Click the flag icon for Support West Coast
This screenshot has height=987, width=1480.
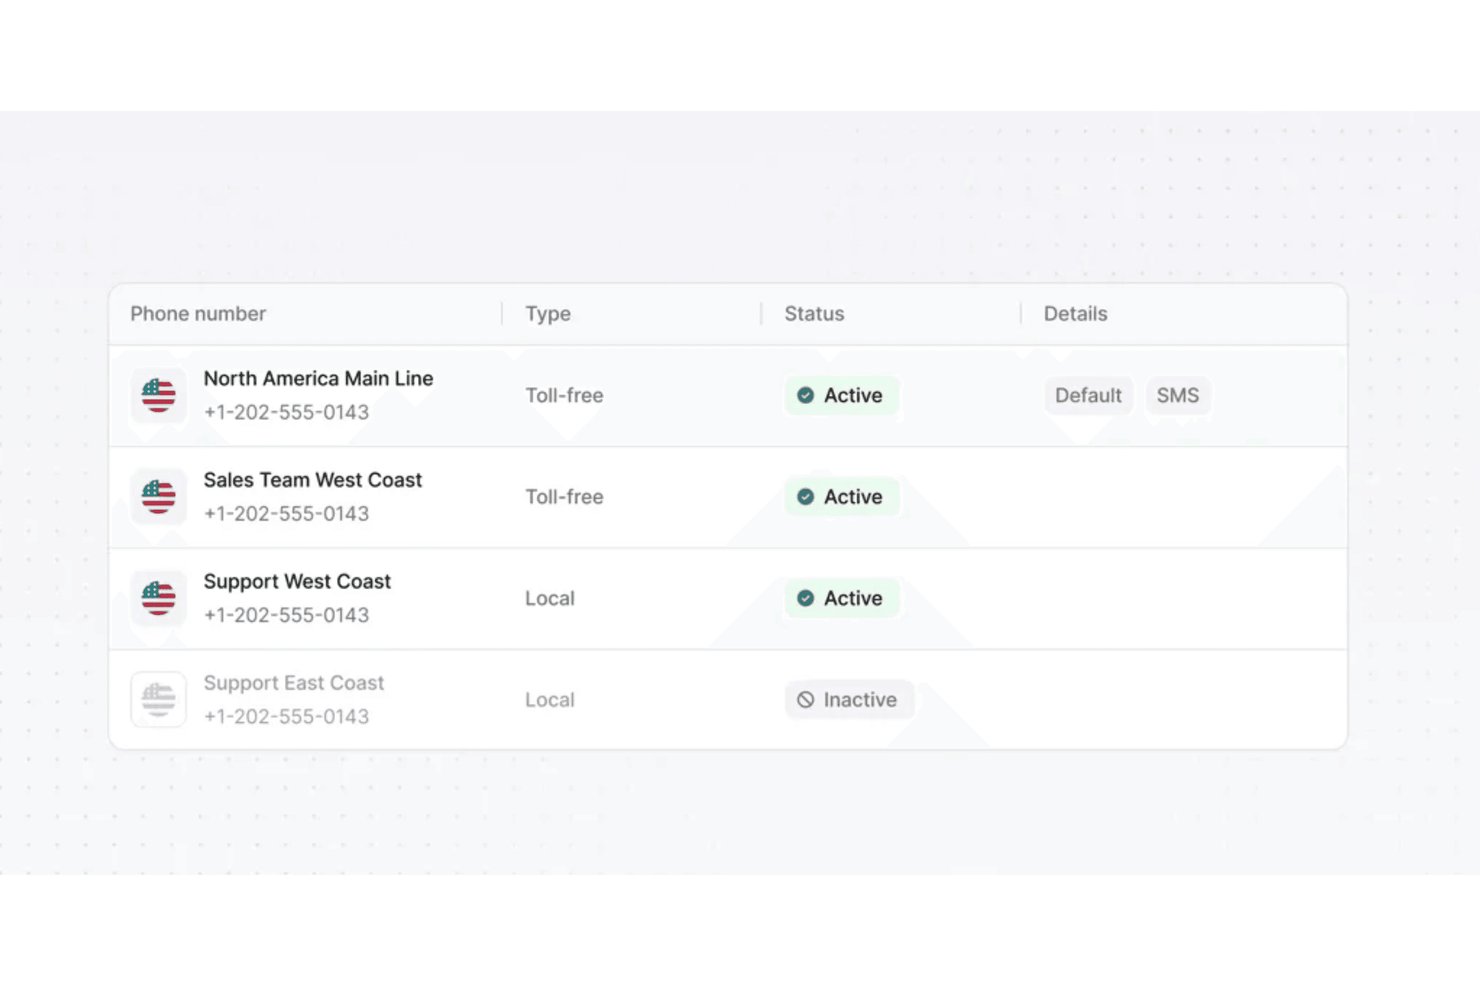tap(158, 599)
